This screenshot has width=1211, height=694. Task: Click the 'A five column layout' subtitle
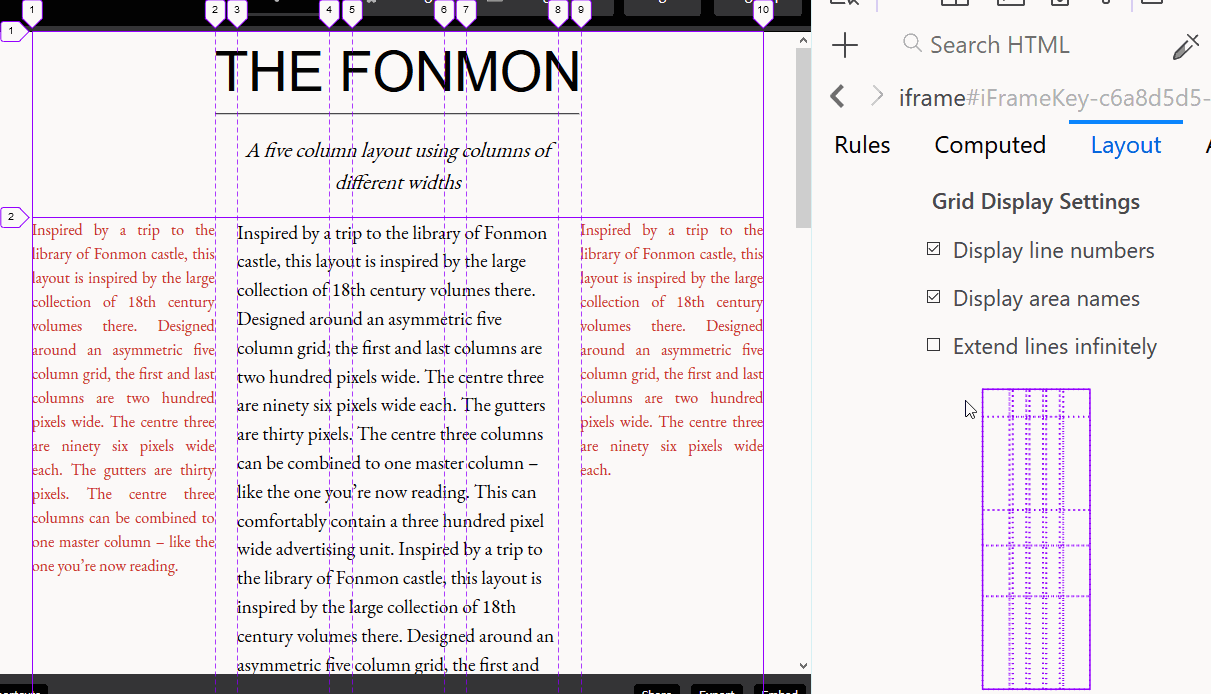click(399, 166)
